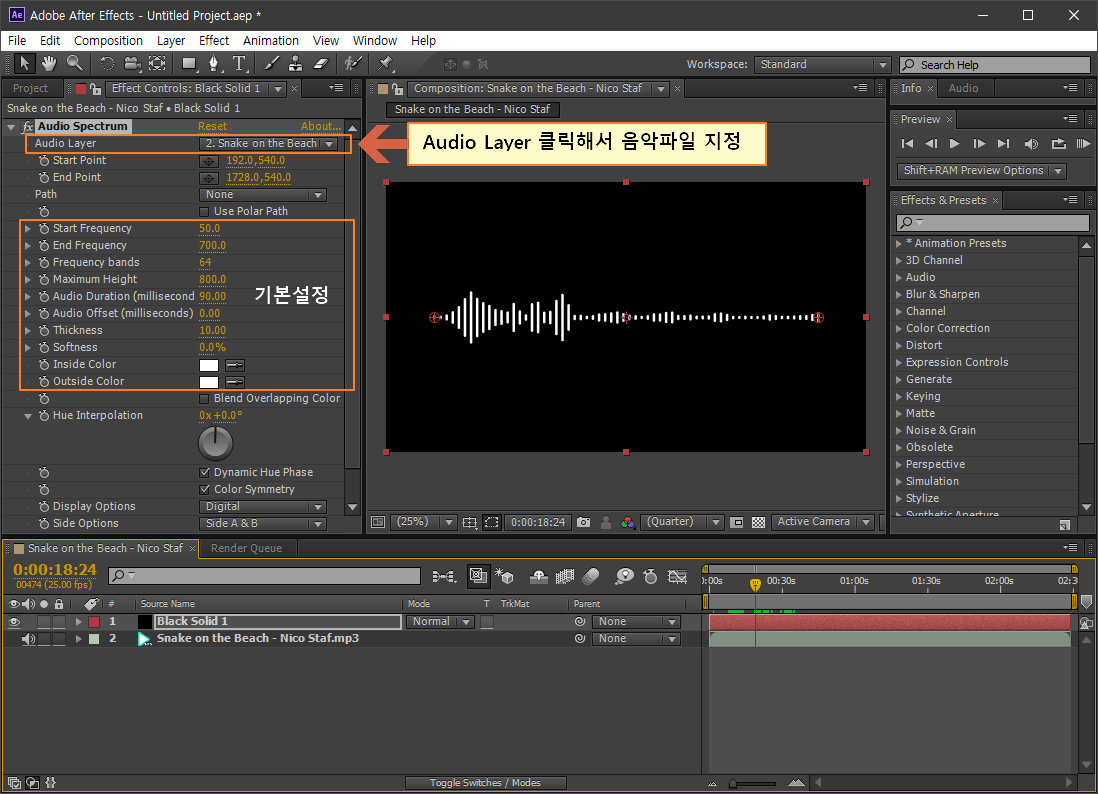Image resolution: width=1098 pixels, height=794 pixels.
Task: Open the Audio Layer dropdown
Action: (x=269, y=144)
